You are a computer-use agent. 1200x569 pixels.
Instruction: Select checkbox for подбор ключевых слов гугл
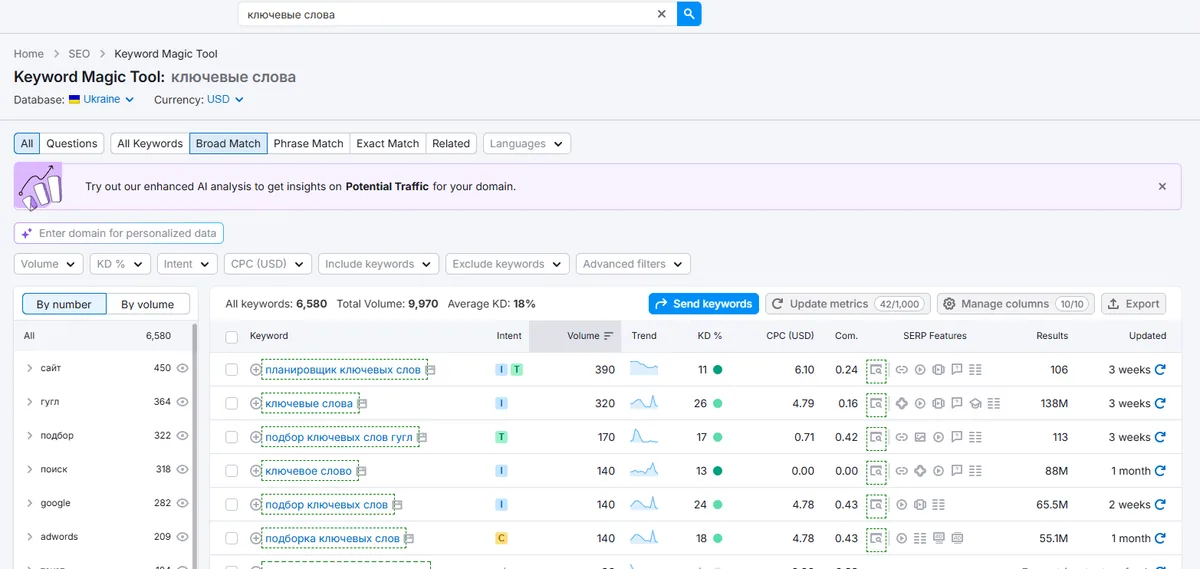click(232, 437)
